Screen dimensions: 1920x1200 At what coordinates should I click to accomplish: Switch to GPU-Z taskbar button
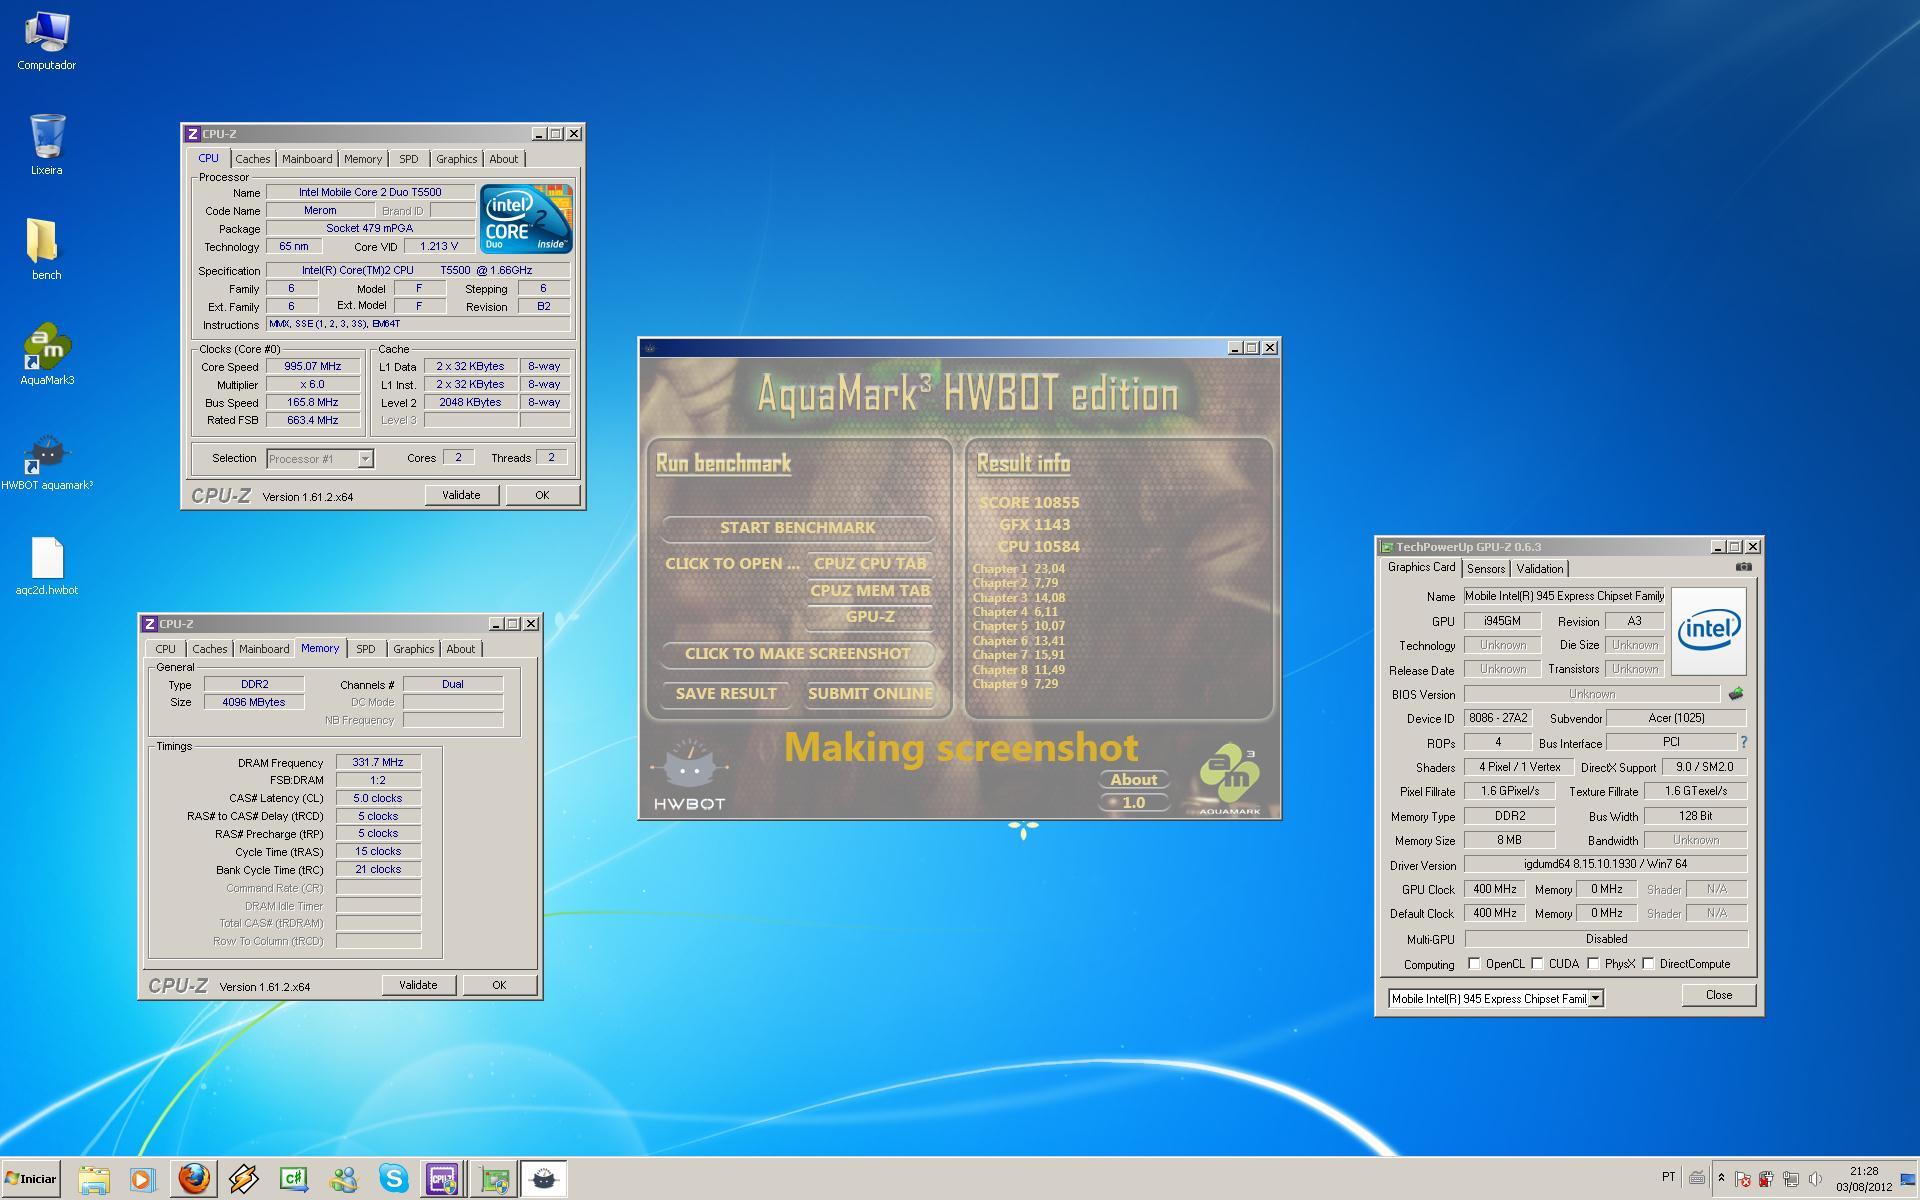click(494, 1179)
